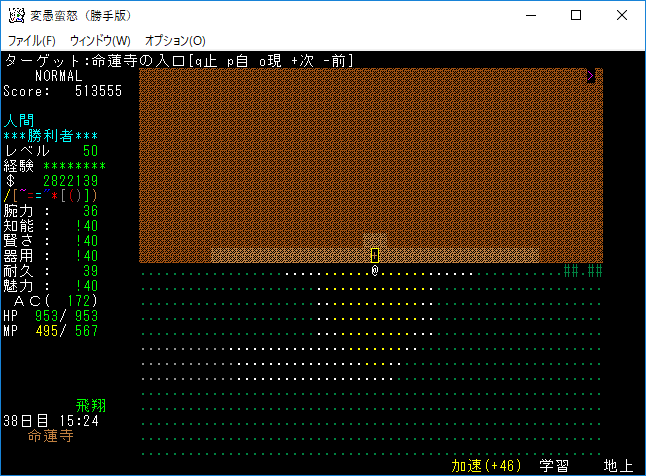Click the HP 953/953 readout
This screenshot has width=646, height=476.
(x=50, y=316)
